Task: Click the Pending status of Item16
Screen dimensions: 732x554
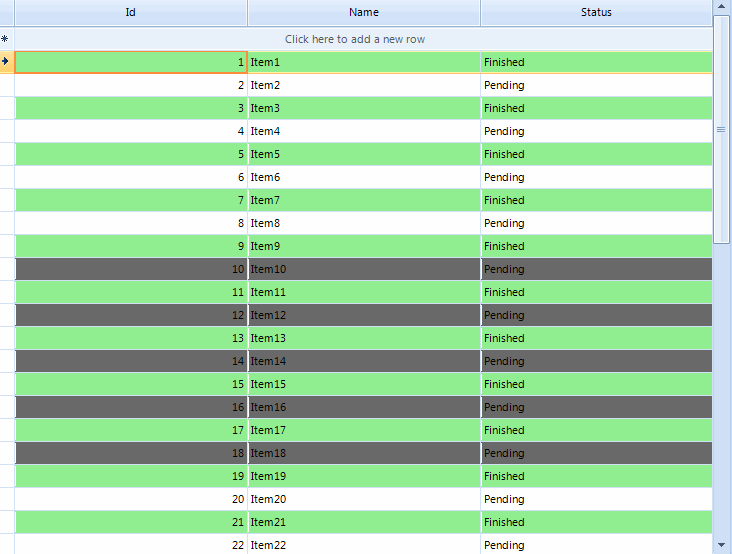Action: [x=596, y=407]
